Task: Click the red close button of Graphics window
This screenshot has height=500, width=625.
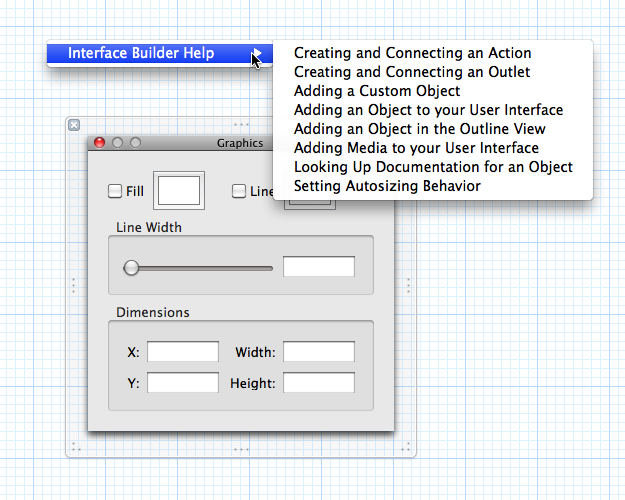Action: tap(99, 143)
